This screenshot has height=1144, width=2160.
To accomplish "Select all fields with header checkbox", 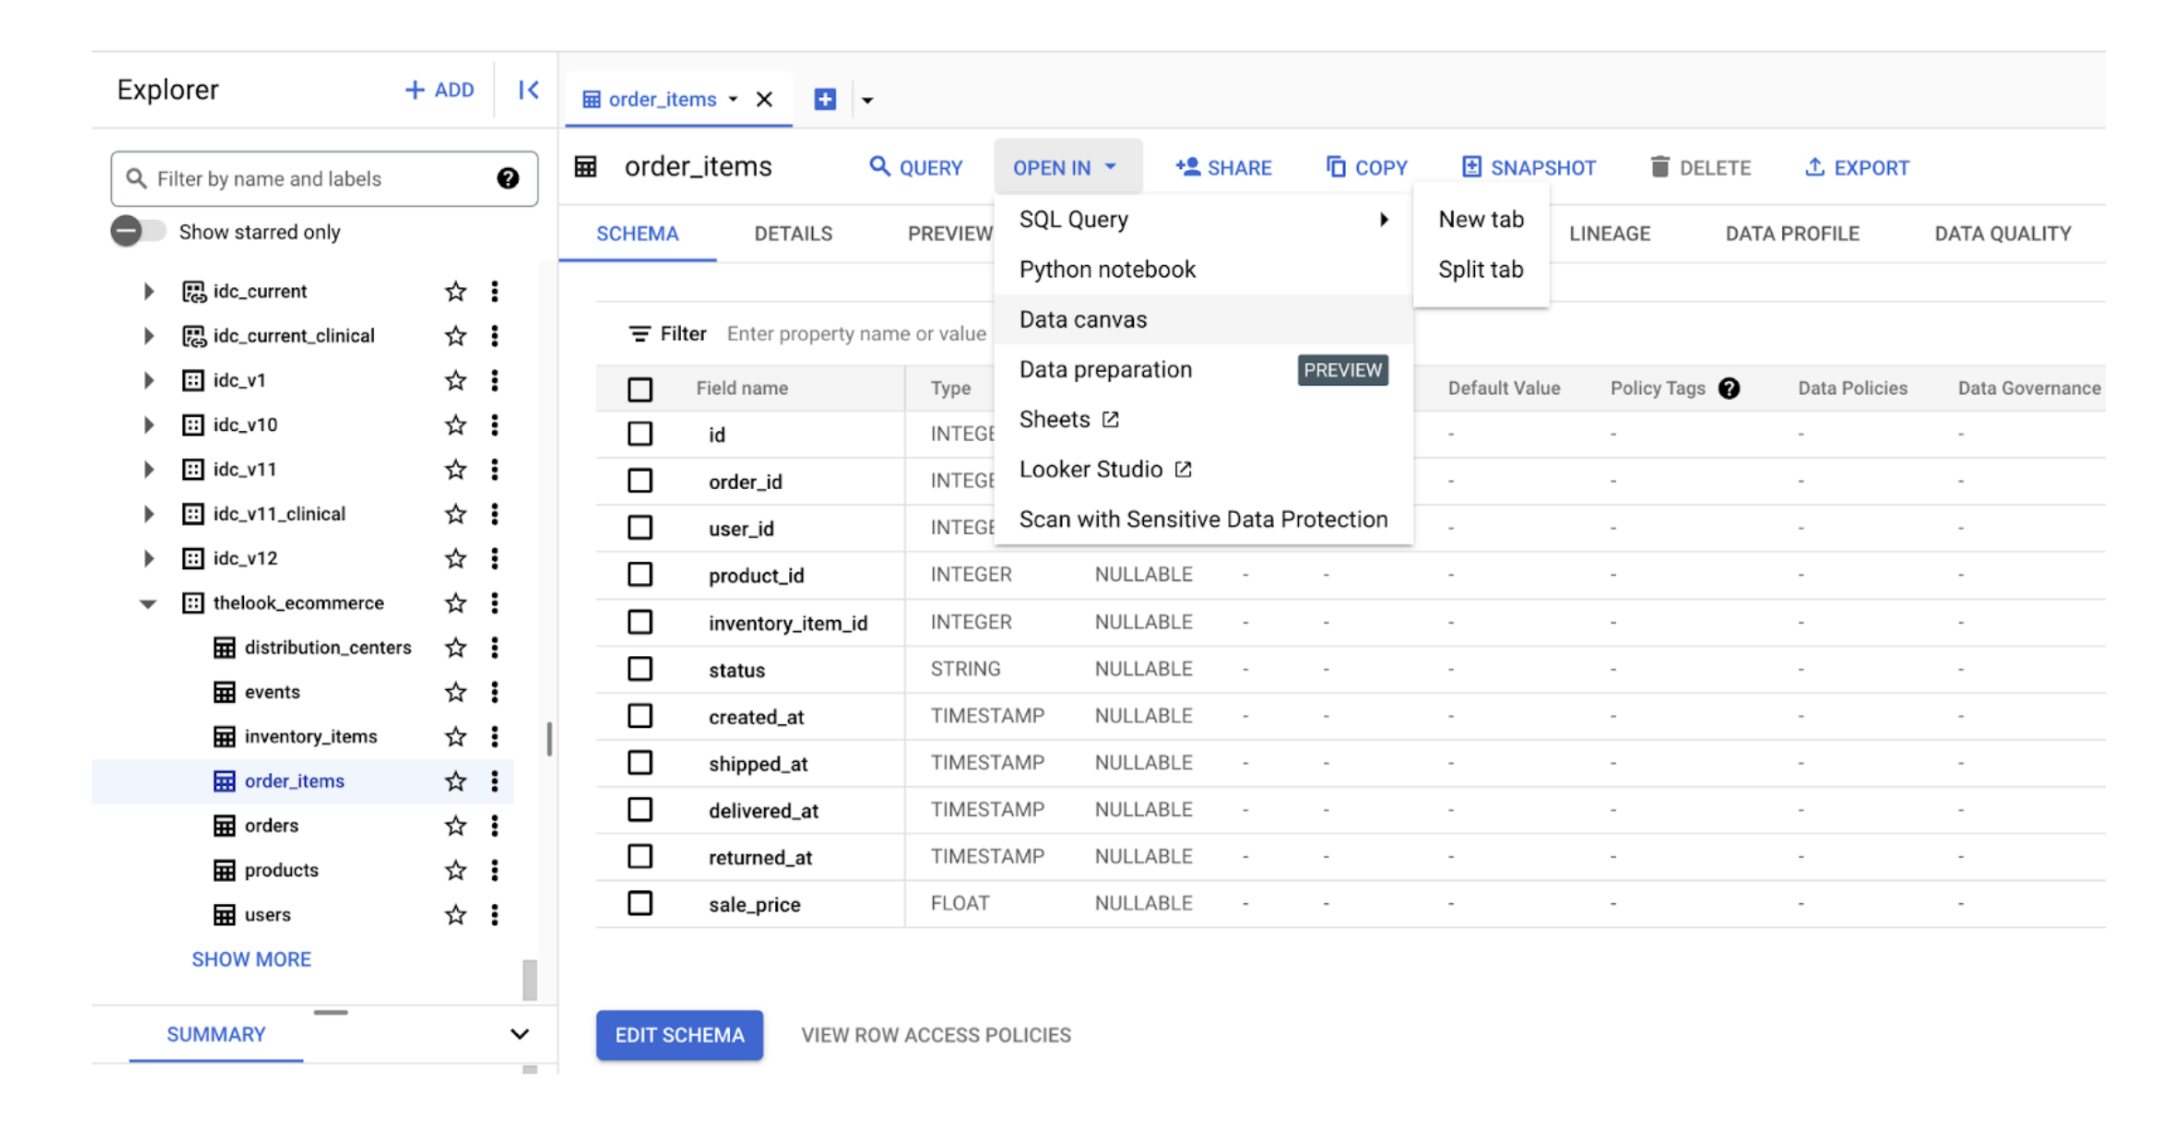I will click(640, 388).
